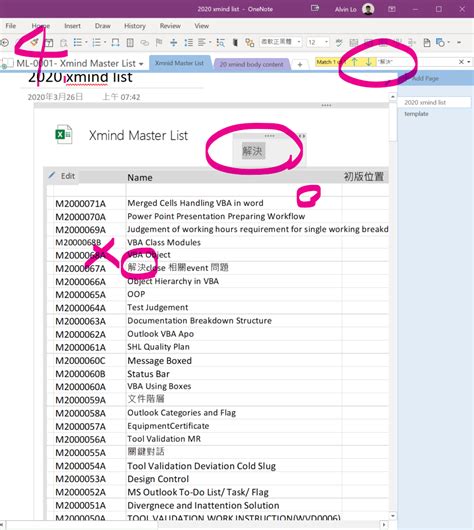Expand numbering style dropdown arrow

point(105,42)
